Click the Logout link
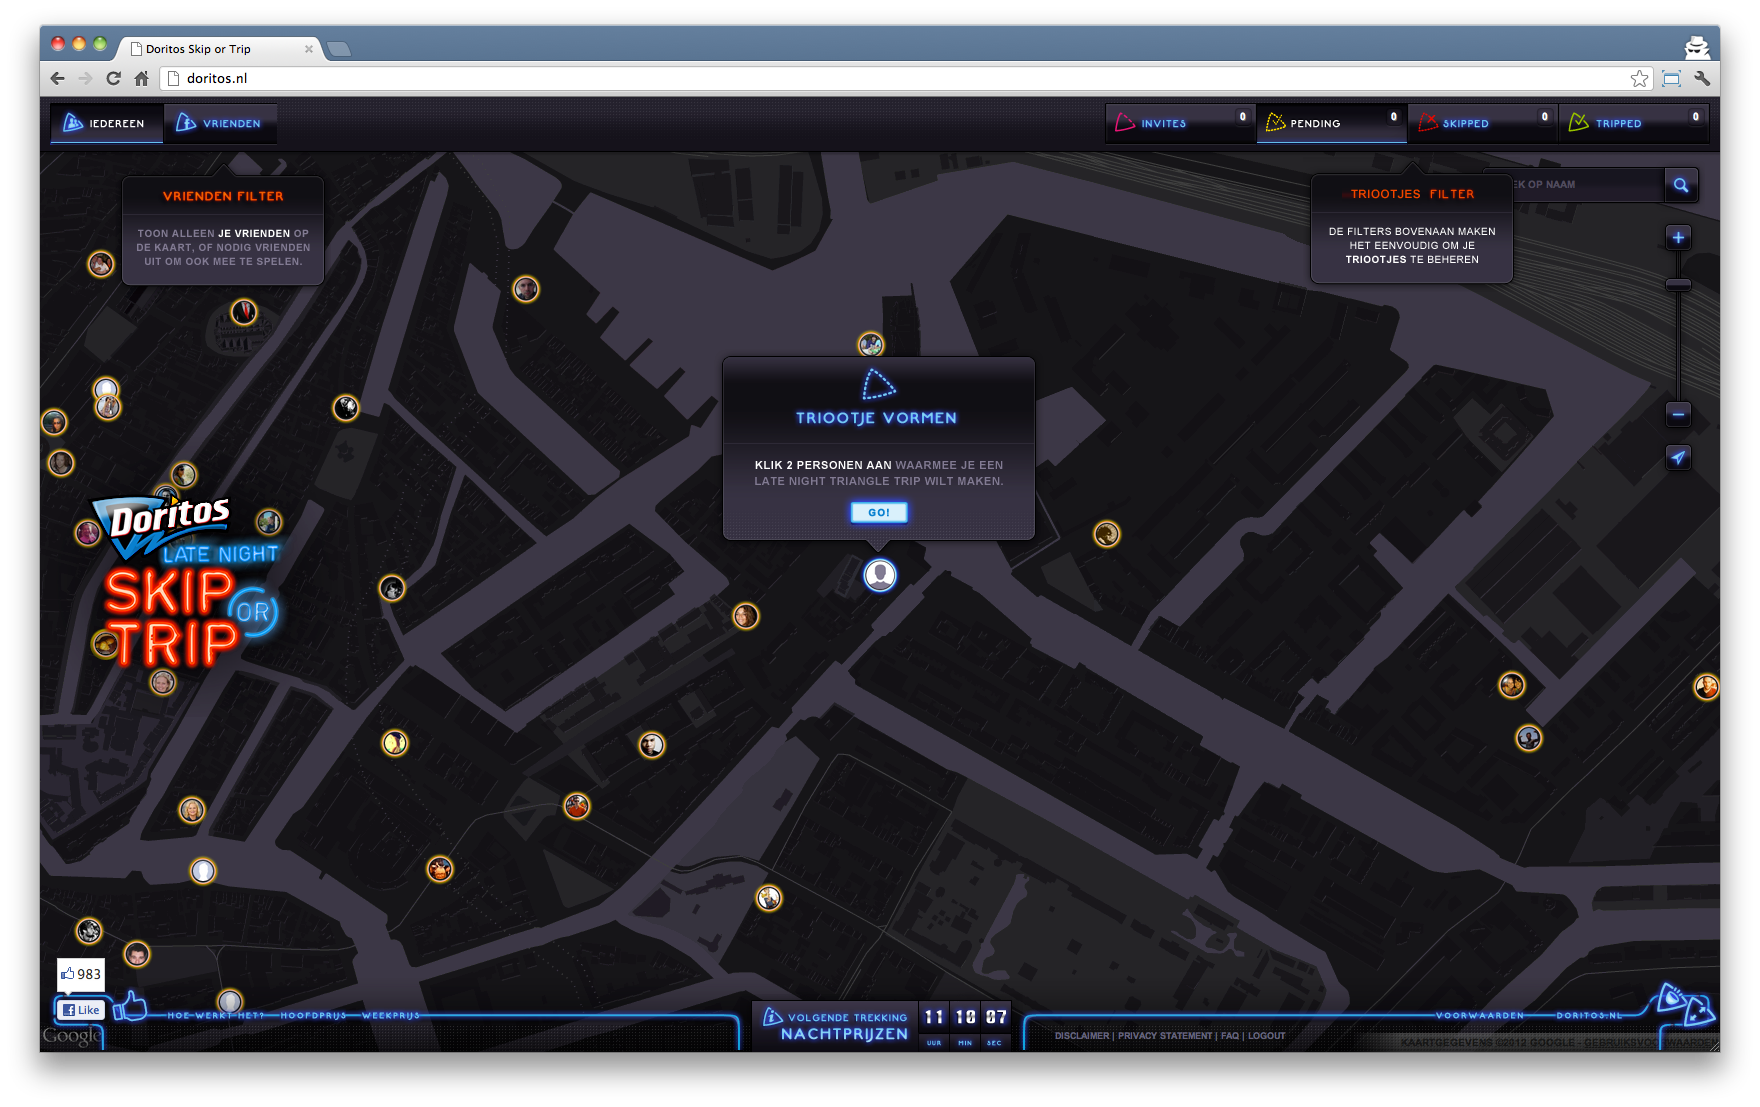Image resolution: width=1760 pixels, height=1107 pixels. pos(1267,1036)
